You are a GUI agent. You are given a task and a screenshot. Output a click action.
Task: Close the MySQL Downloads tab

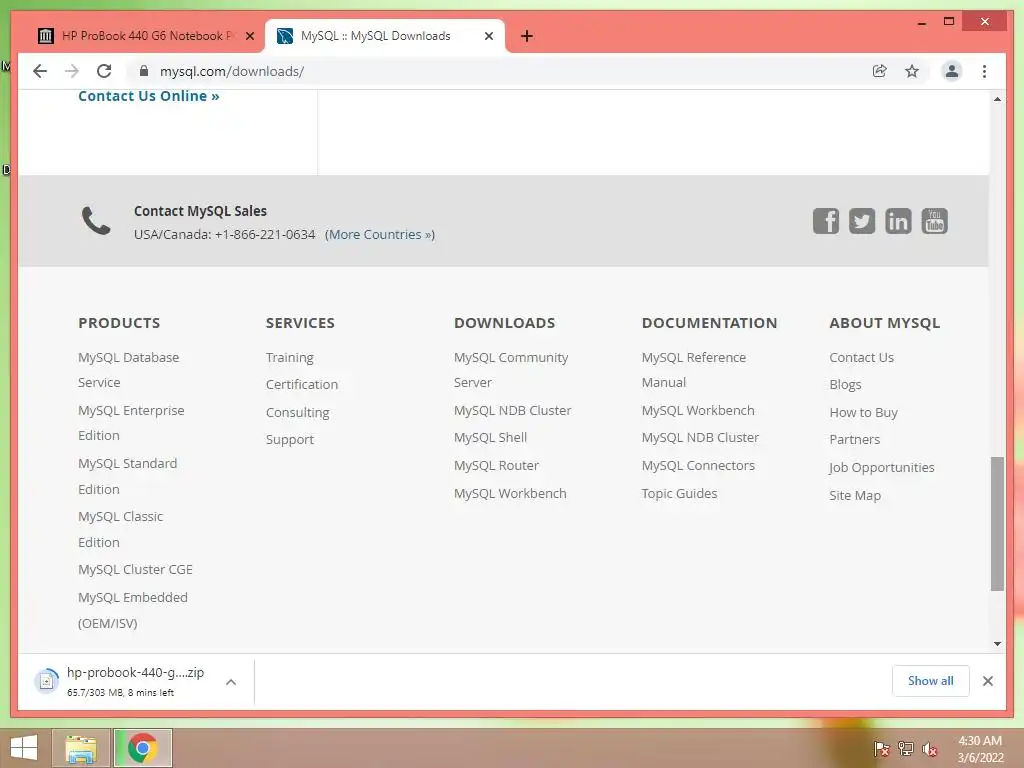tap(488, 36)
